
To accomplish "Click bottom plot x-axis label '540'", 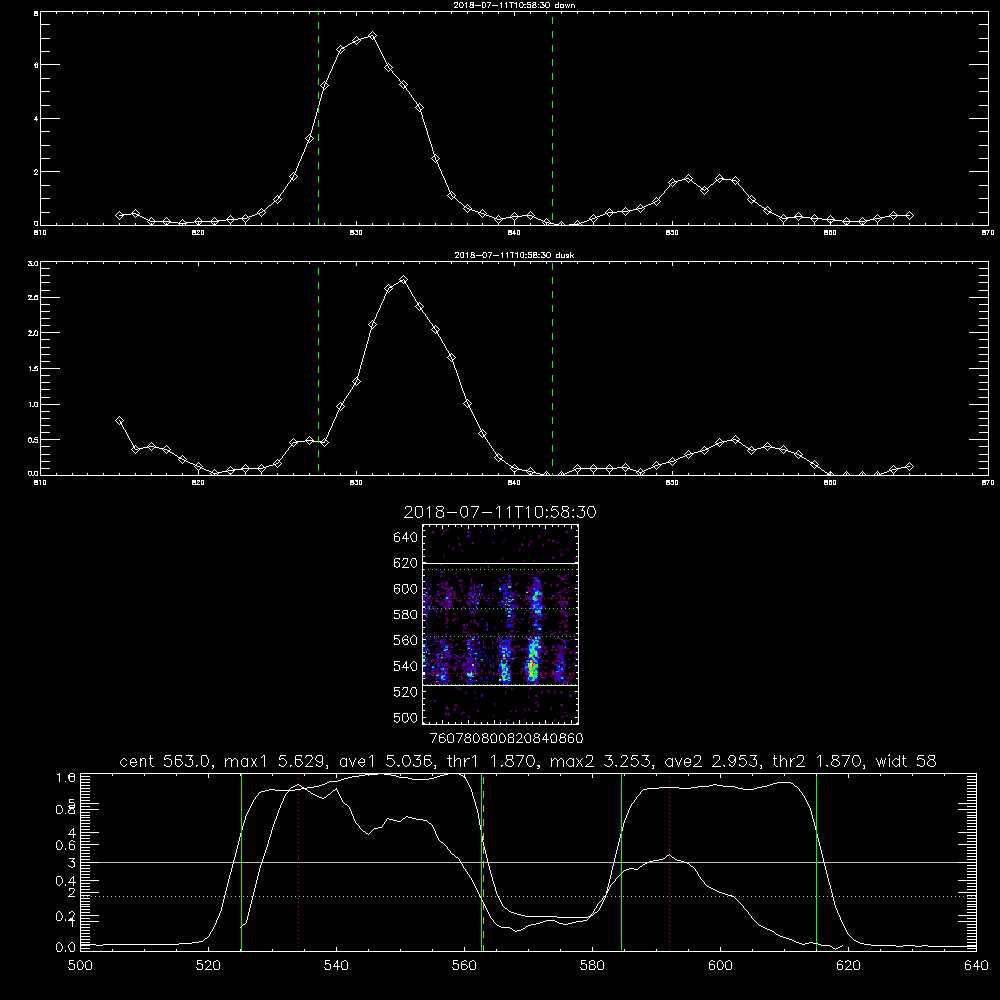I will 336,966.
